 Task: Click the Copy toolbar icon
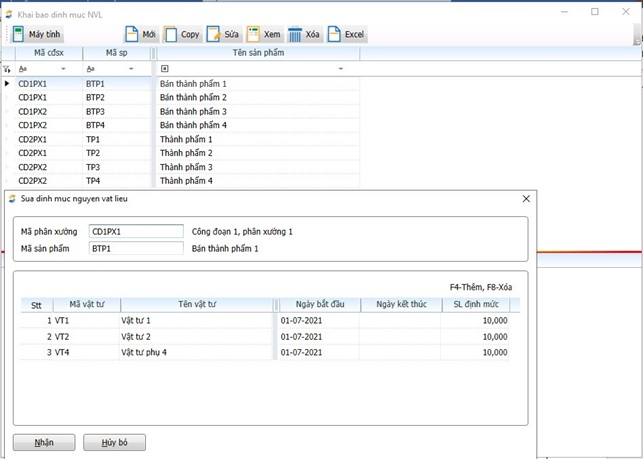172,34
